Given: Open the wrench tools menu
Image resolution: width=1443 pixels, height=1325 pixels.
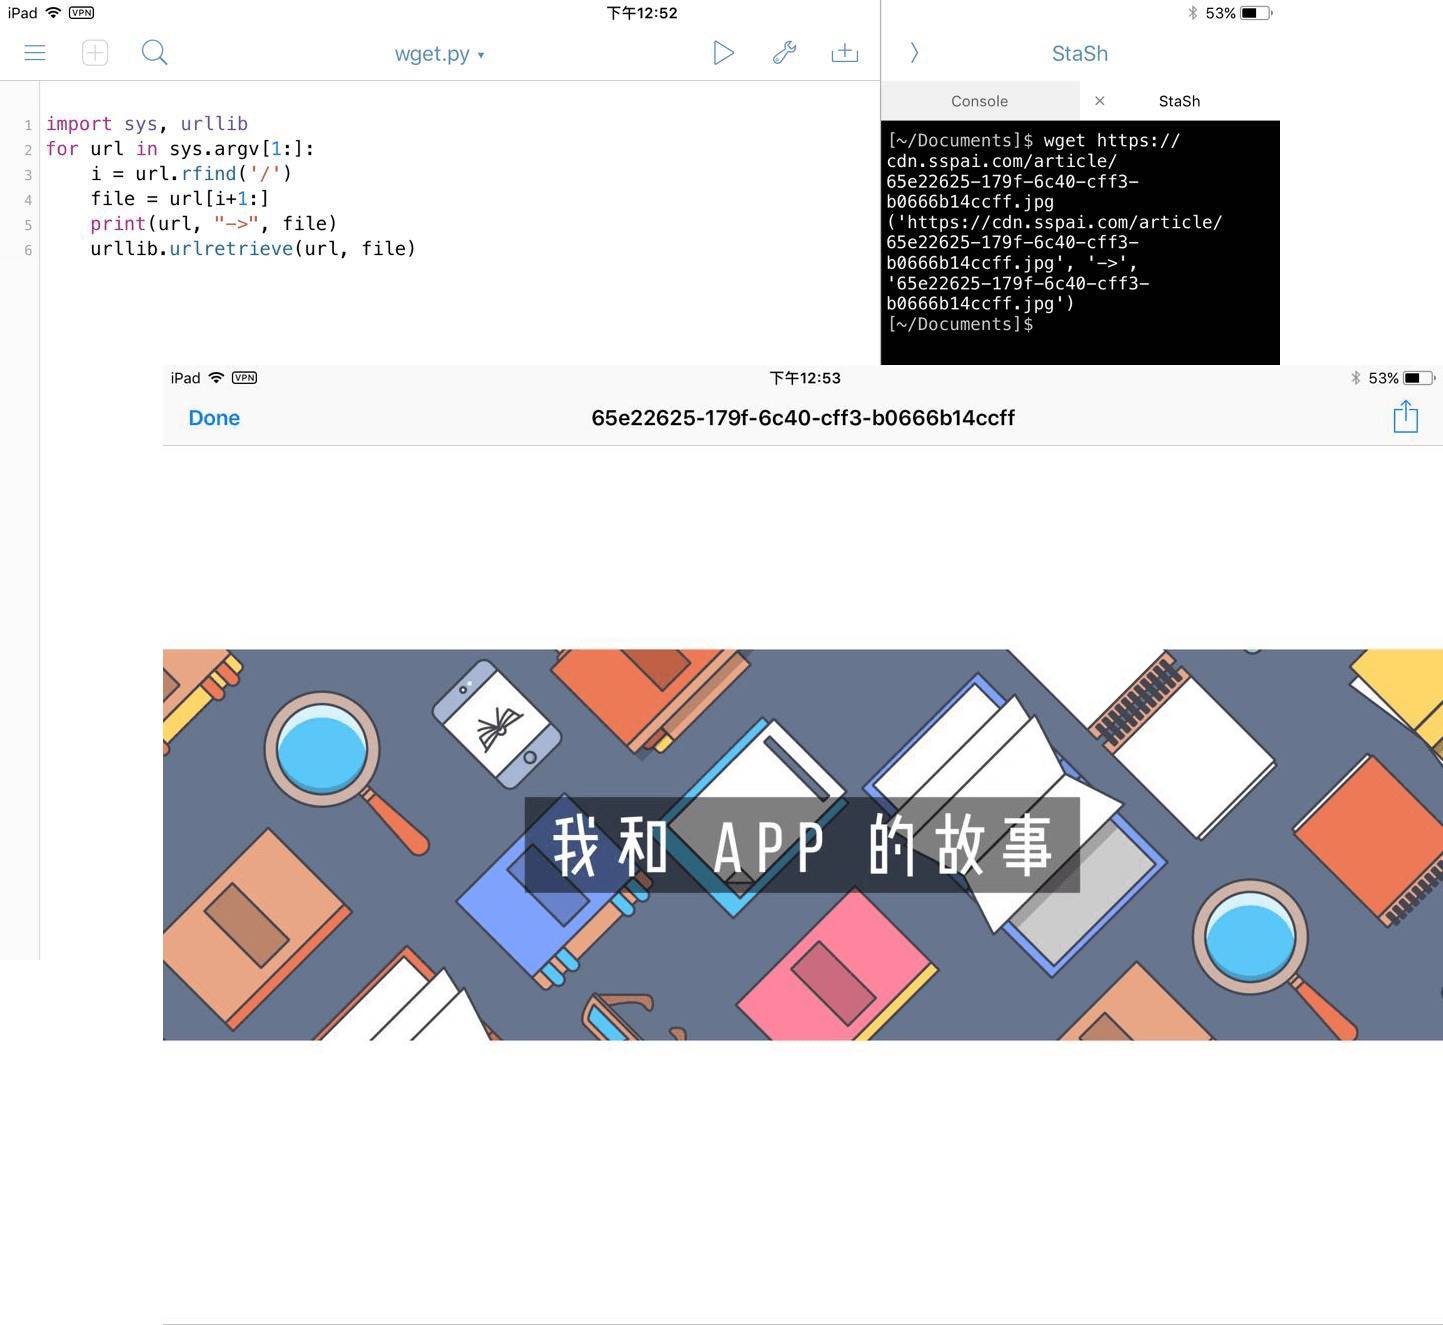Looking at the screenshot, I should tap(784, 53).
